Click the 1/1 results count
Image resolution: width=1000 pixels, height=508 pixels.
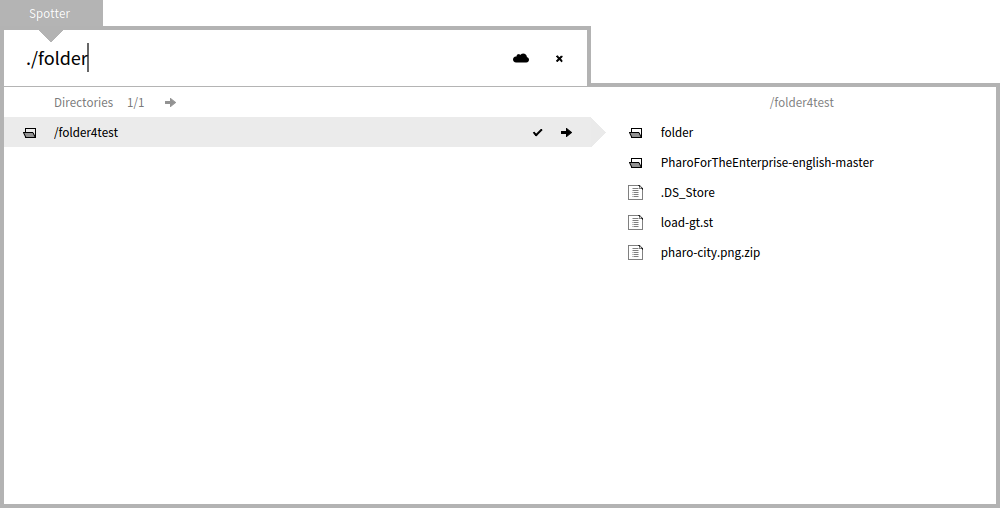[x=136, y=103]
